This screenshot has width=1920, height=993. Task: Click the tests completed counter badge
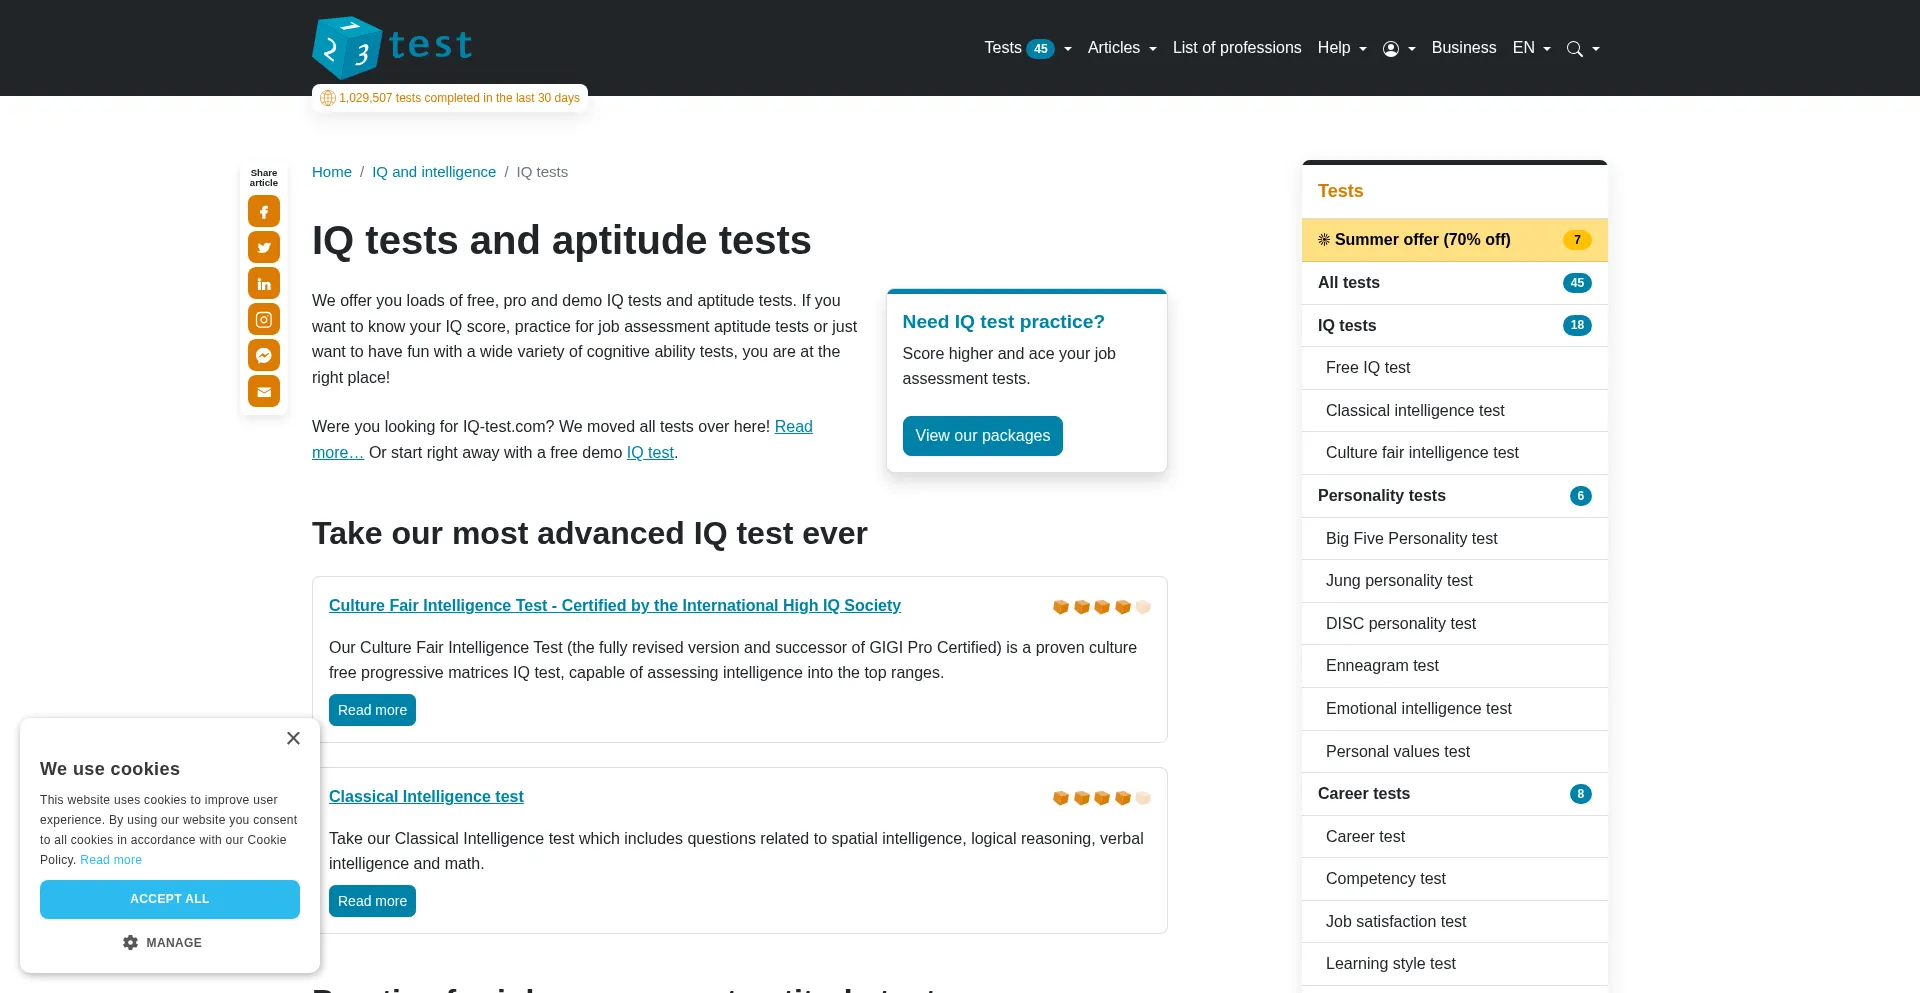coord(450,98)
